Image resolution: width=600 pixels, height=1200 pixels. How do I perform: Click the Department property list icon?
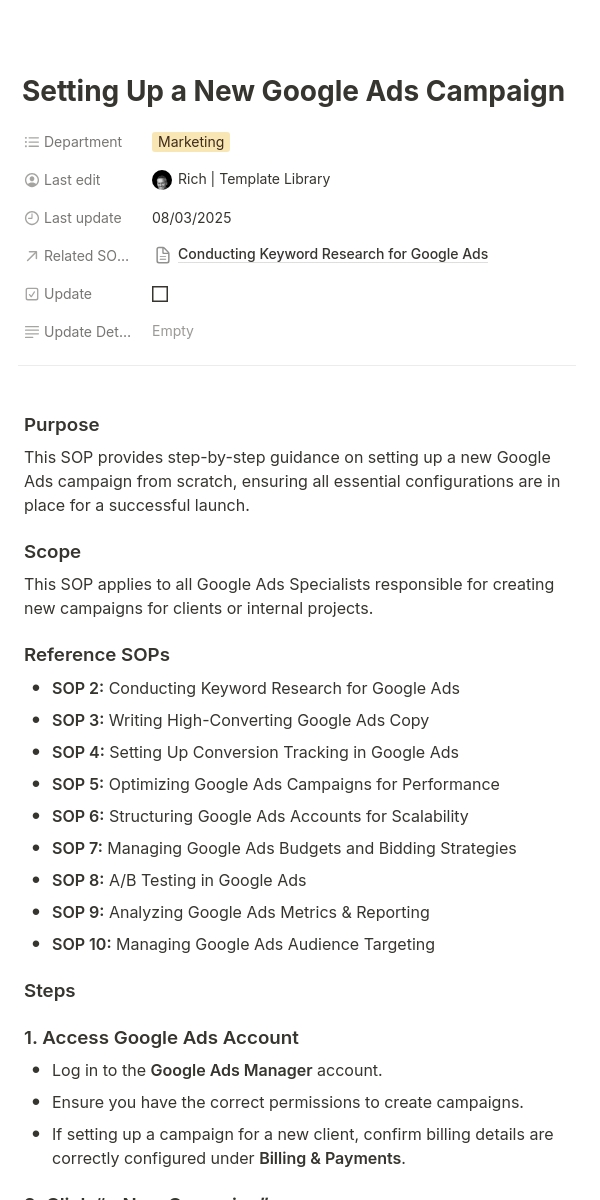click(32, 142)
